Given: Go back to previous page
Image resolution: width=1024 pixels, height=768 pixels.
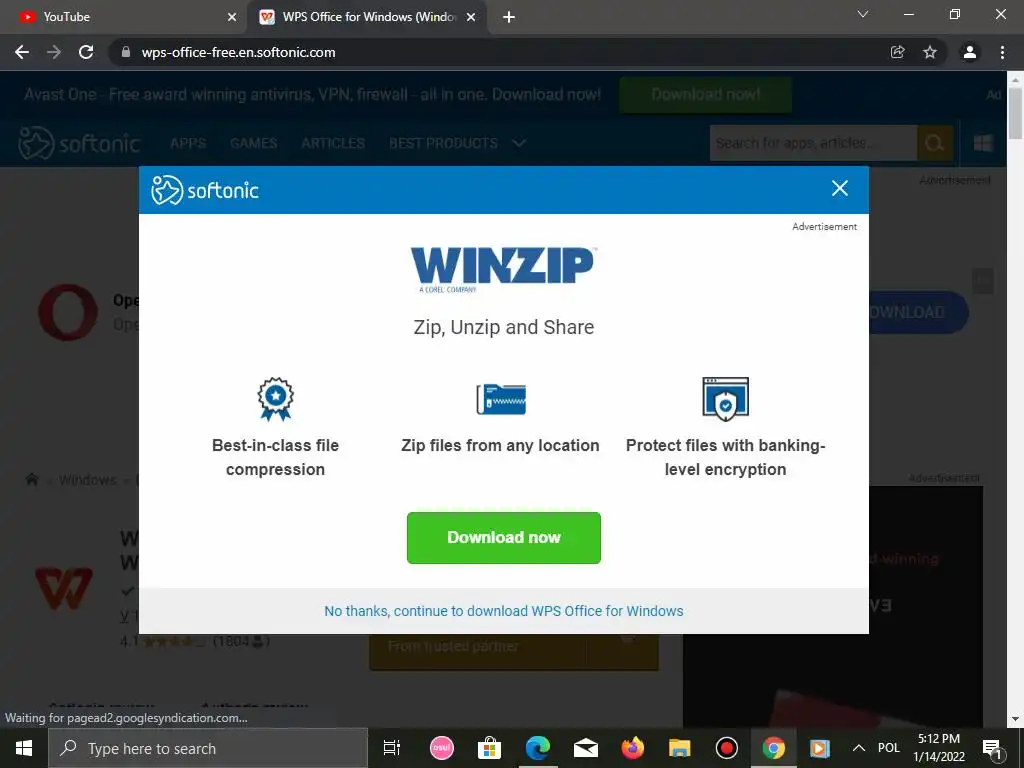Looking at the screenshot, I should click(x=22, y=52).
